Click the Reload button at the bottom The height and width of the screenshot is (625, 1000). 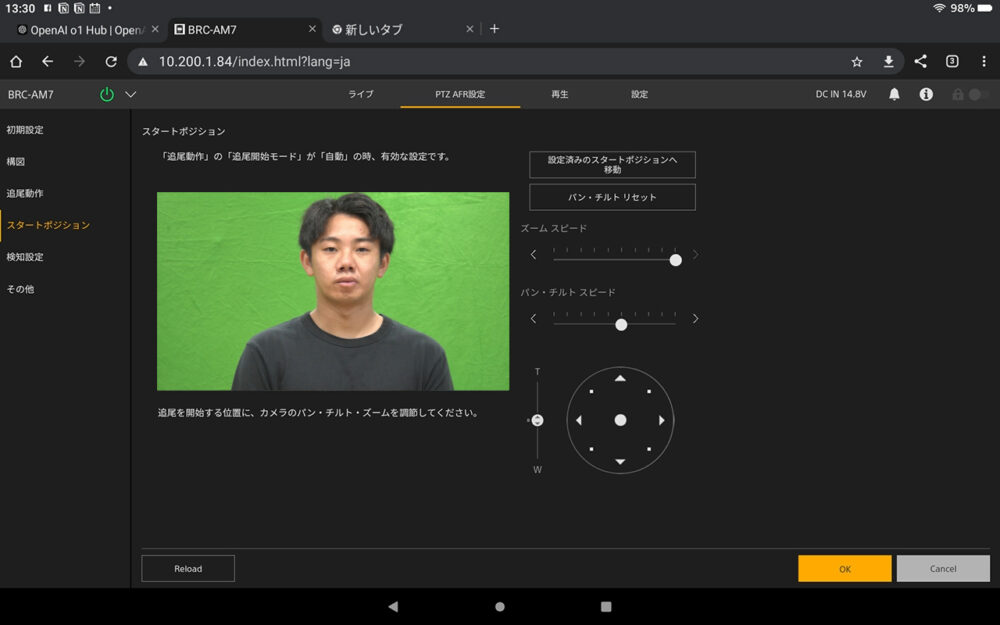187,568
